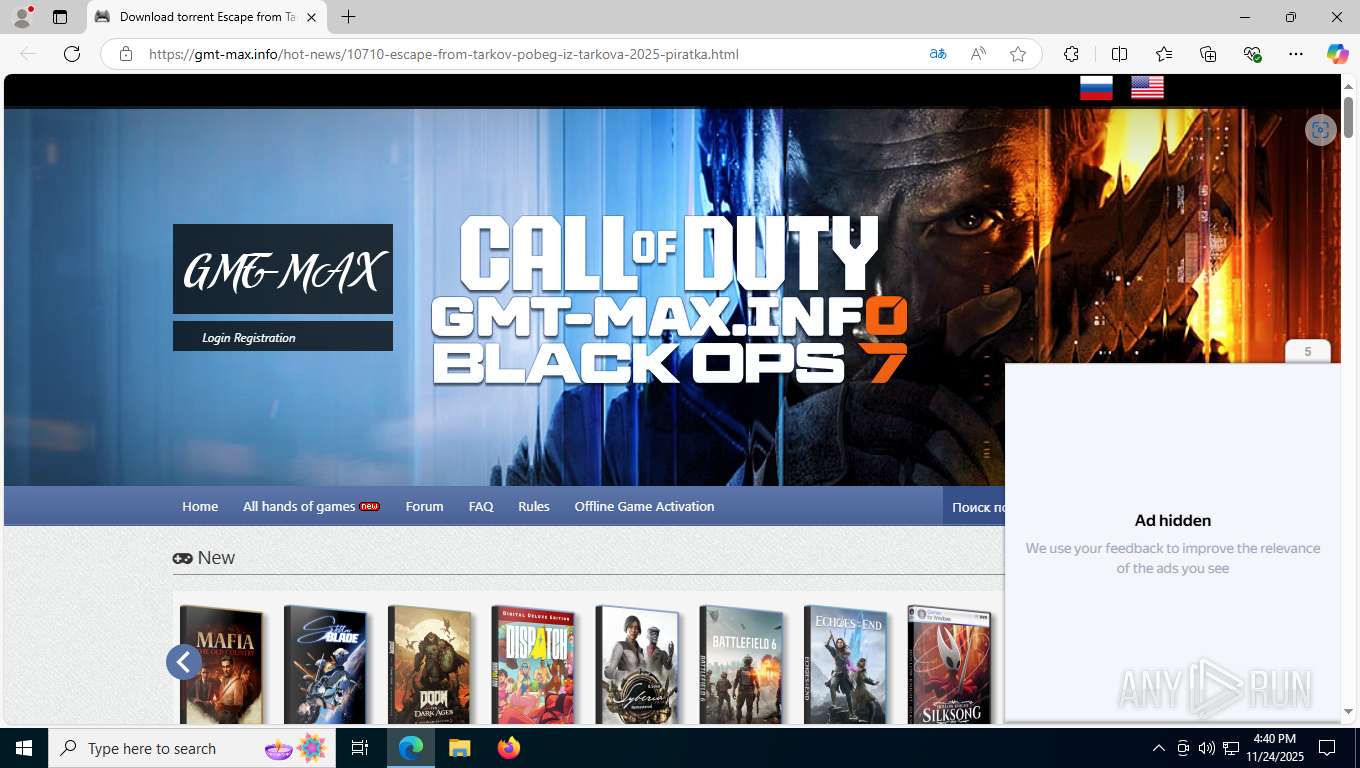Open the Doom Dark Ages cover

pos(429,664)
